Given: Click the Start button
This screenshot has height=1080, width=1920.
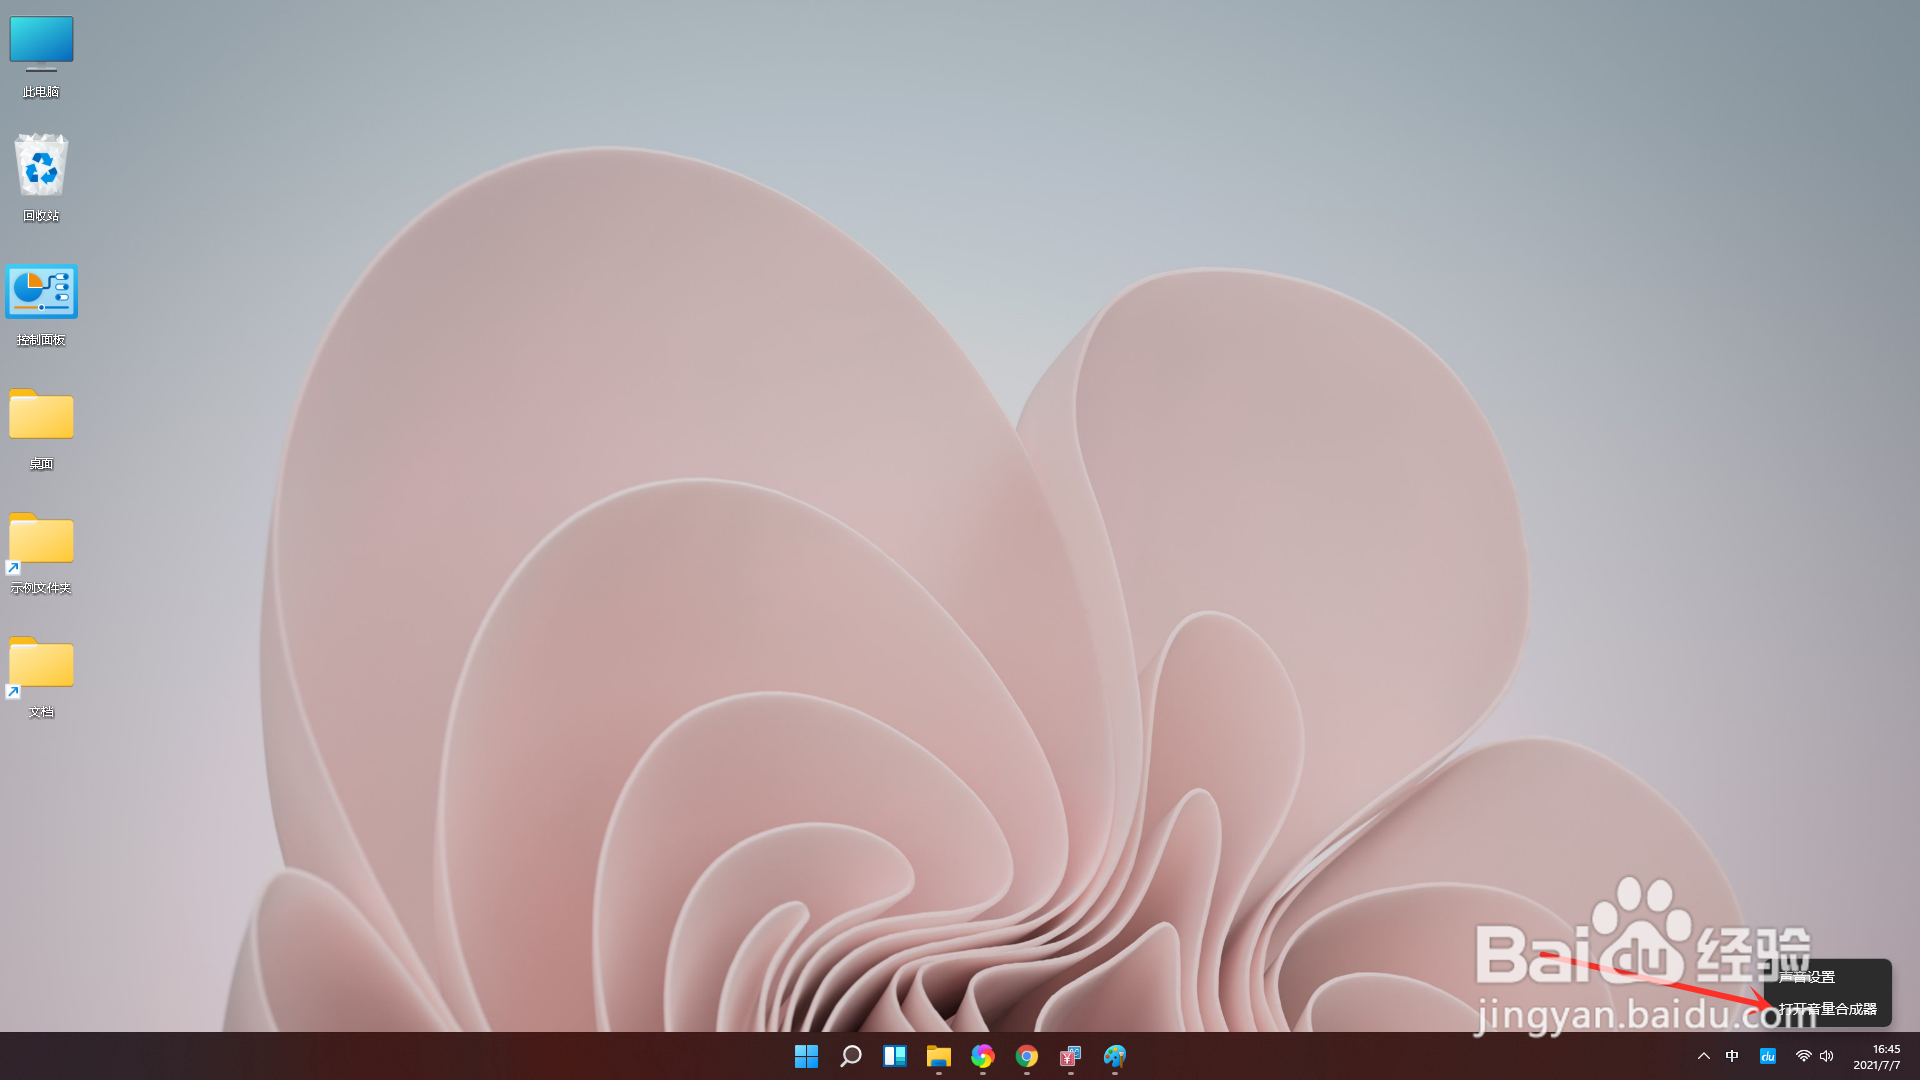Looking at the screenshot, I should click(806, 1057).
